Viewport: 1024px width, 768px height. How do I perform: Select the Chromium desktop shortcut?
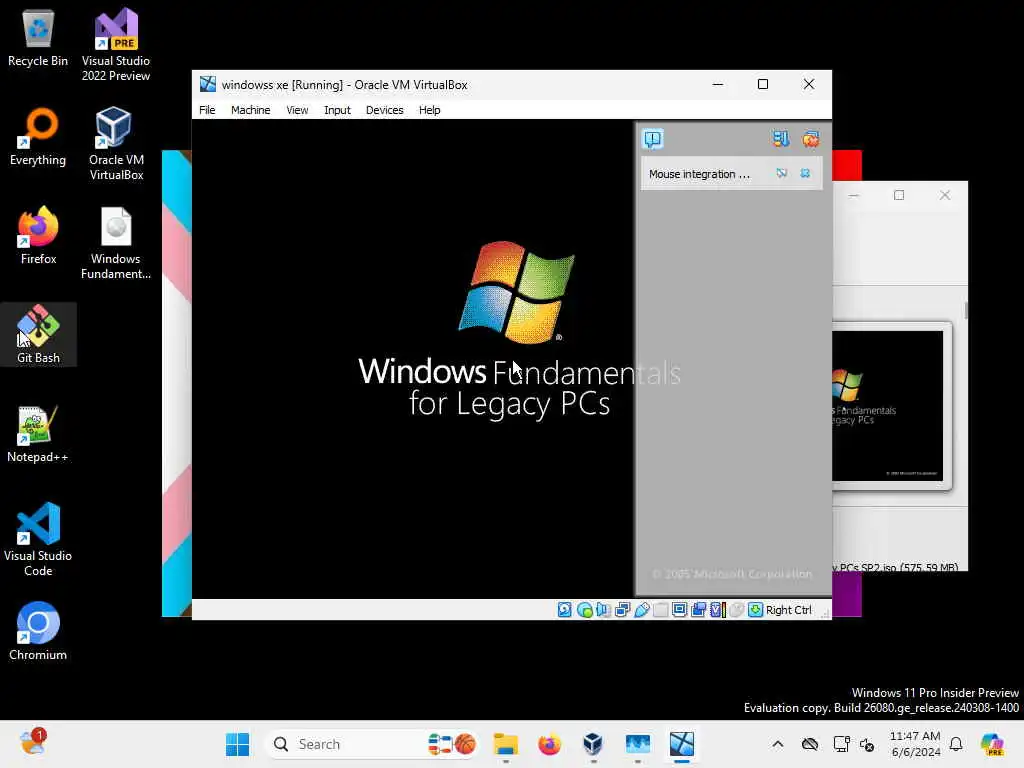38,632
